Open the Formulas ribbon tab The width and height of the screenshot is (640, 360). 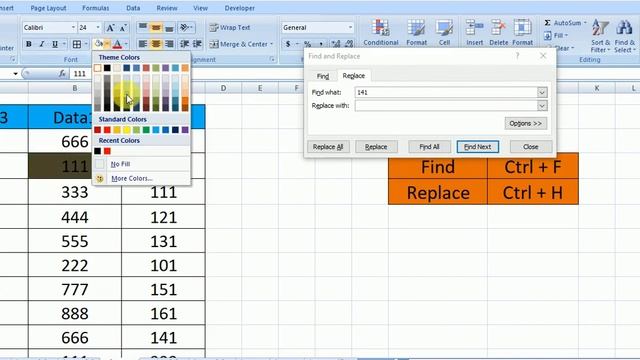click(96, 8)
